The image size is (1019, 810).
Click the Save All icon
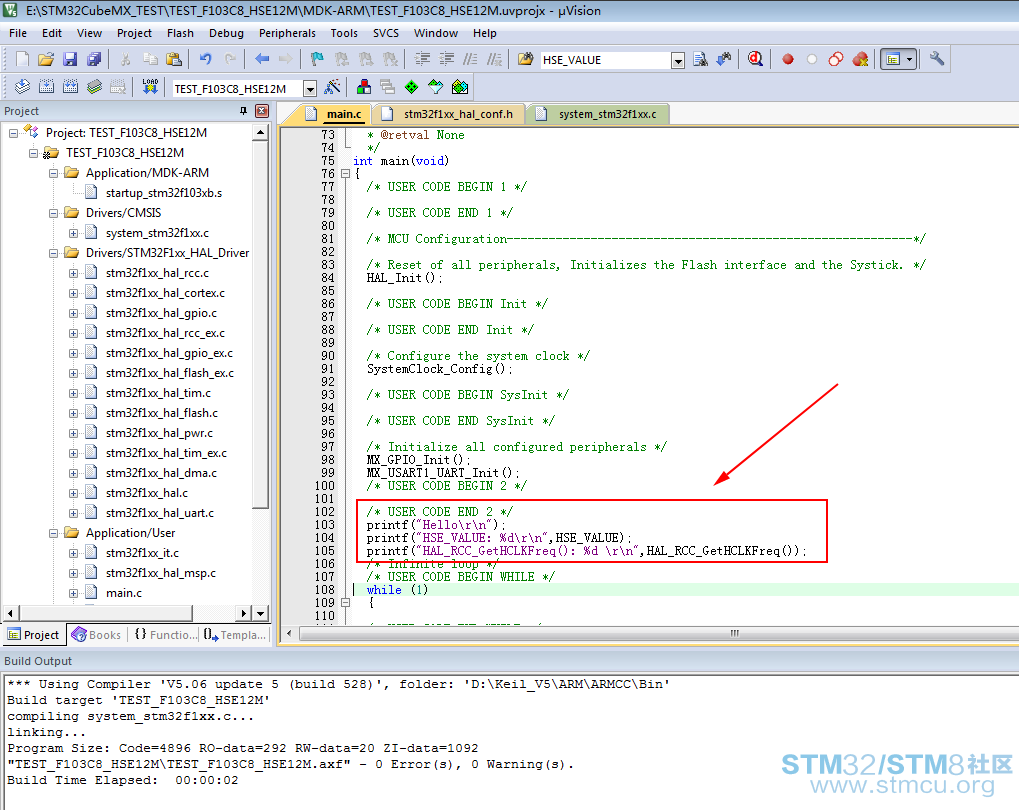[x=94, y=59]
